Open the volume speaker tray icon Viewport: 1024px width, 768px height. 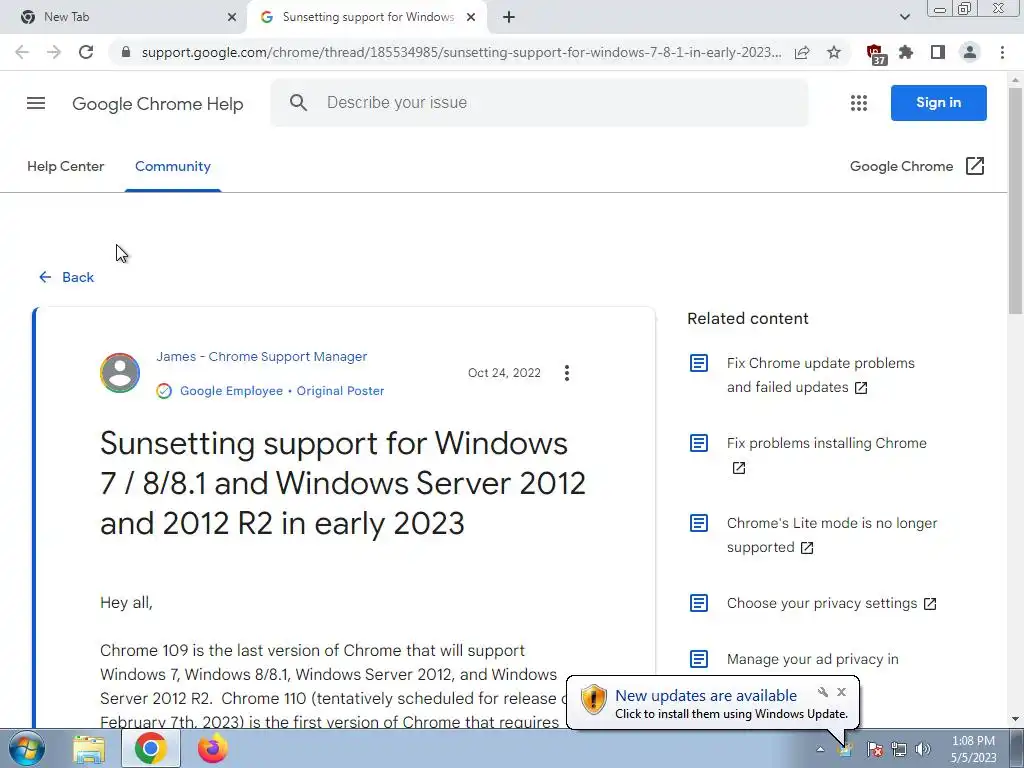click(x=922, y=749)
